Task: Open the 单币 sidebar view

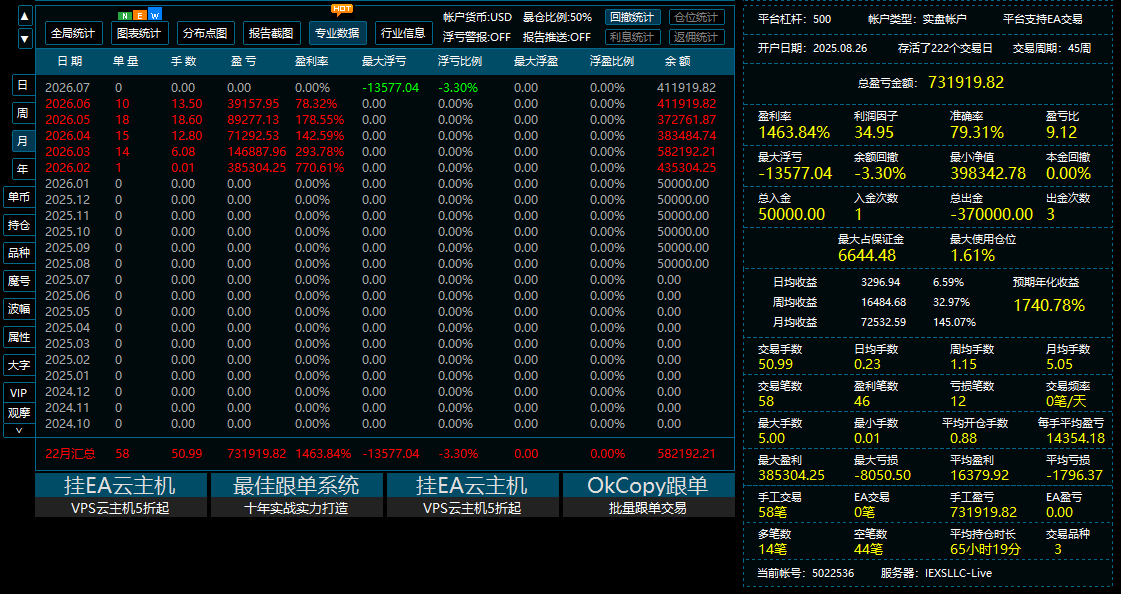Action: 19,197
